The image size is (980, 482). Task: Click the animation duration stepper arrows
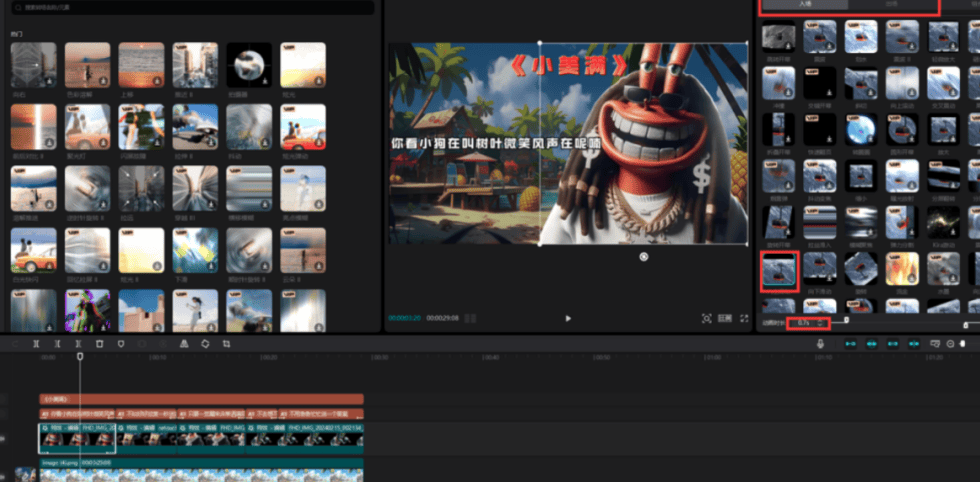tap(821, 323)
